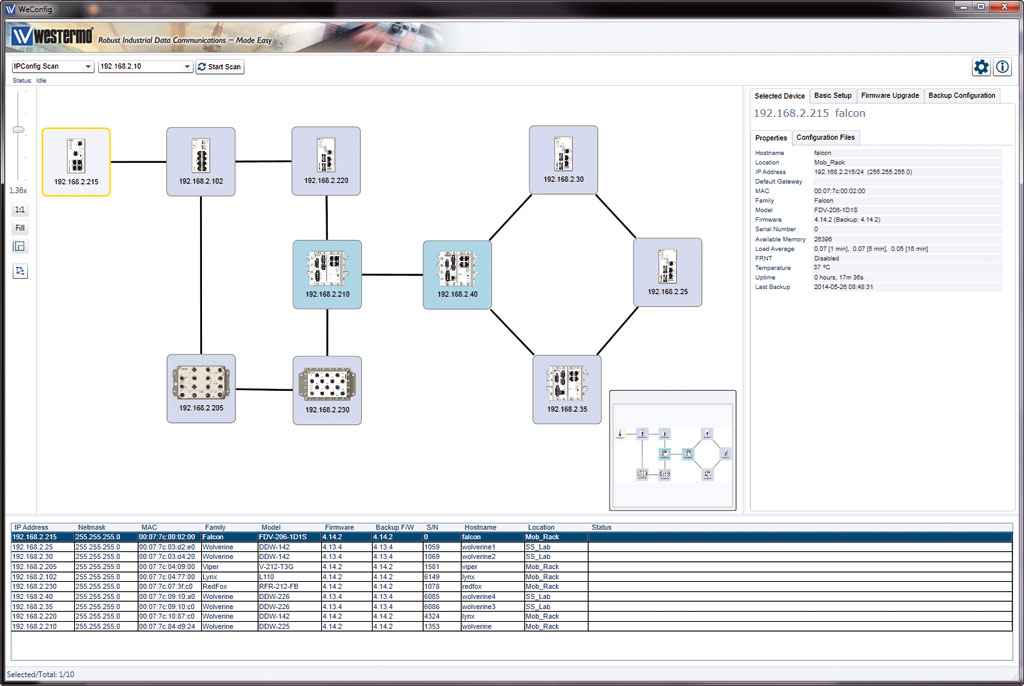Select device node 192.168.2.40
This screenshot has width=1024, height=686.
[457, 274]
